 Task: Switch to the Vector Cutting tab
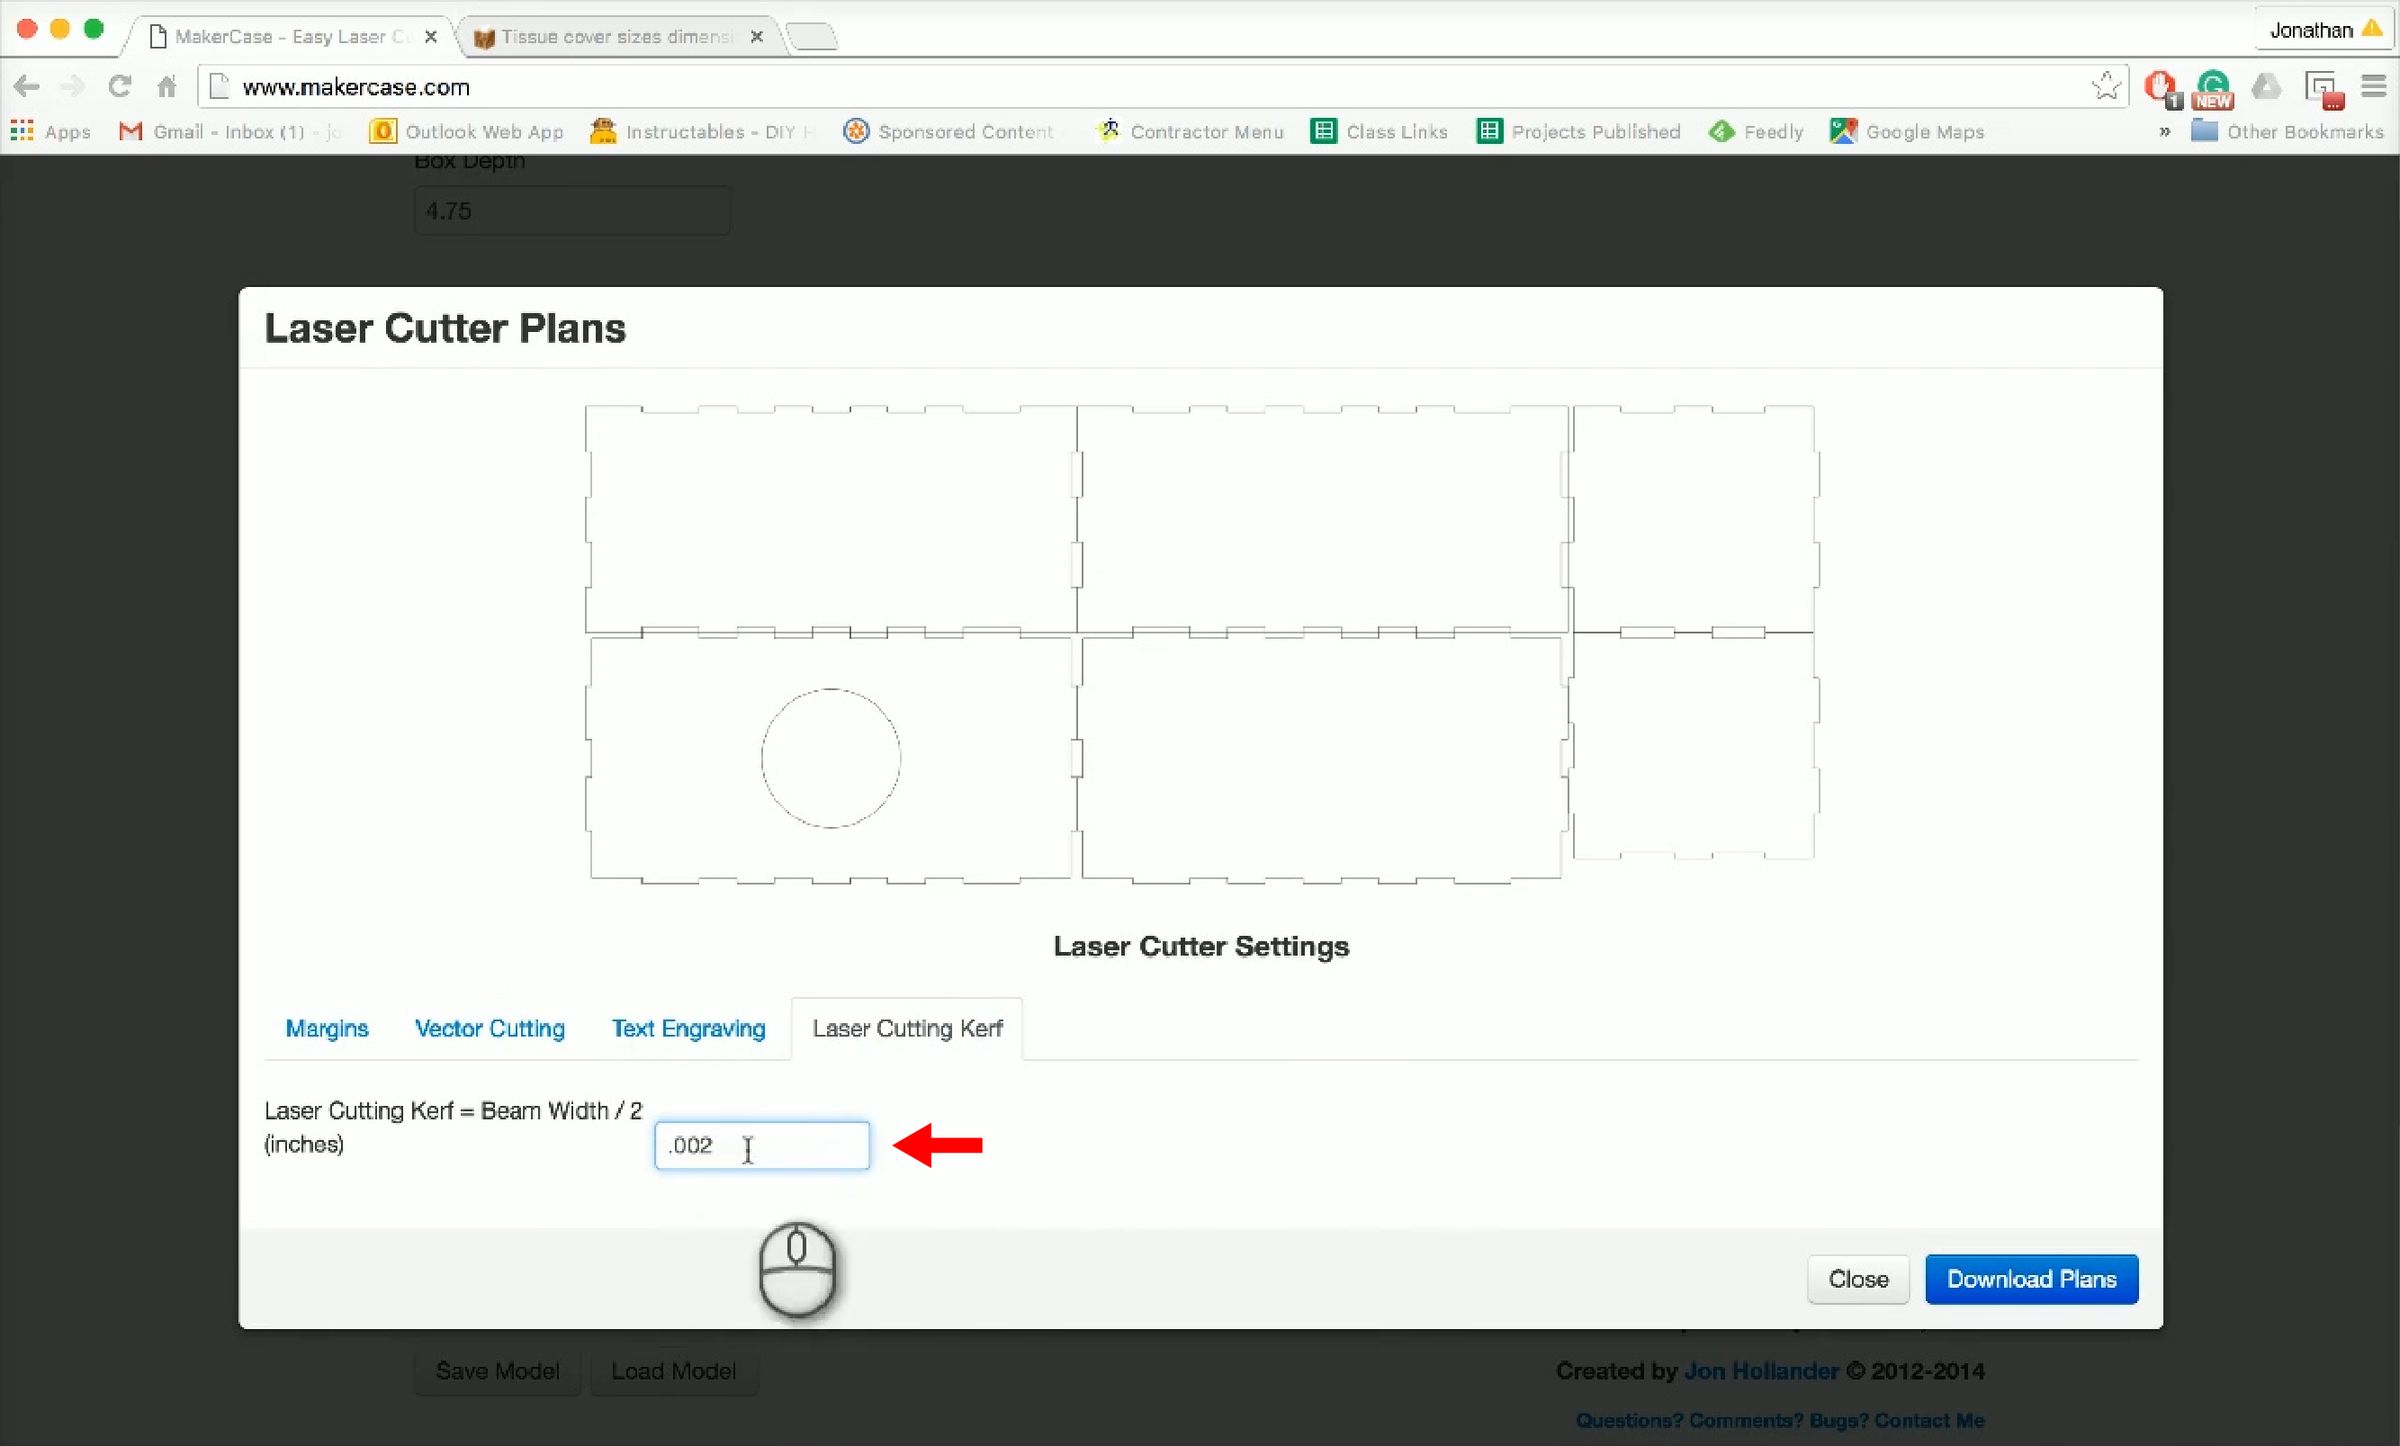click(490, 1028)
